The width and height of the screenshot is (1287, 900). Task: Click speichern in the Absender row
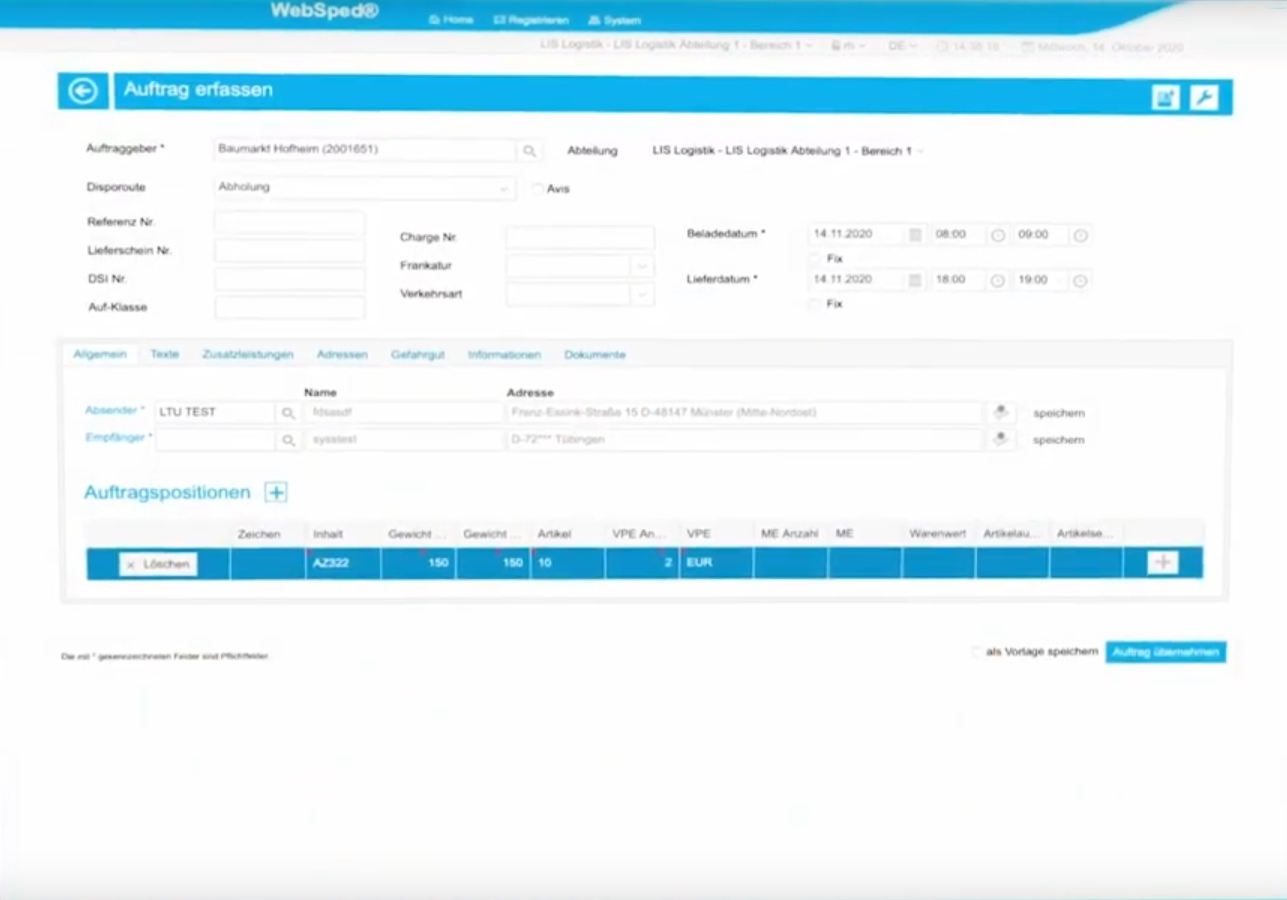pyautogui.click(x=1059, y=413)
